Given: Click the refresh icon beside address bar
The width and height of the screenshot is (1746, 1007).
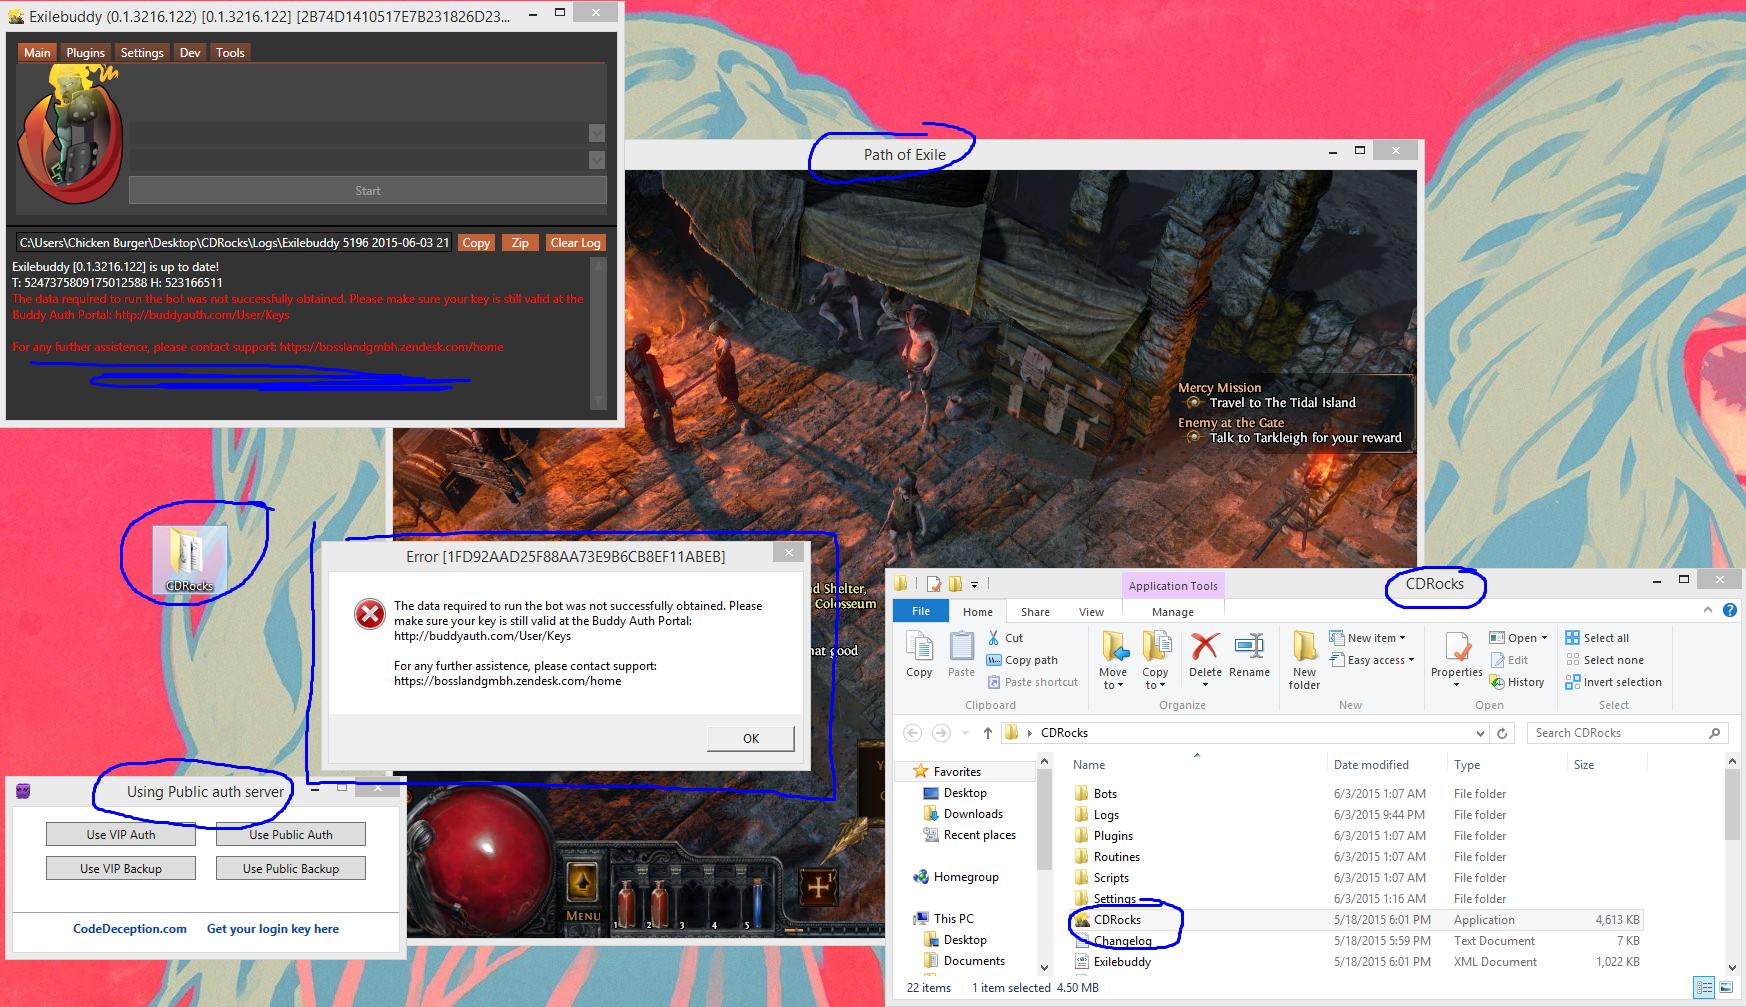Looking at the screenshot, I should pos(1501,733).
